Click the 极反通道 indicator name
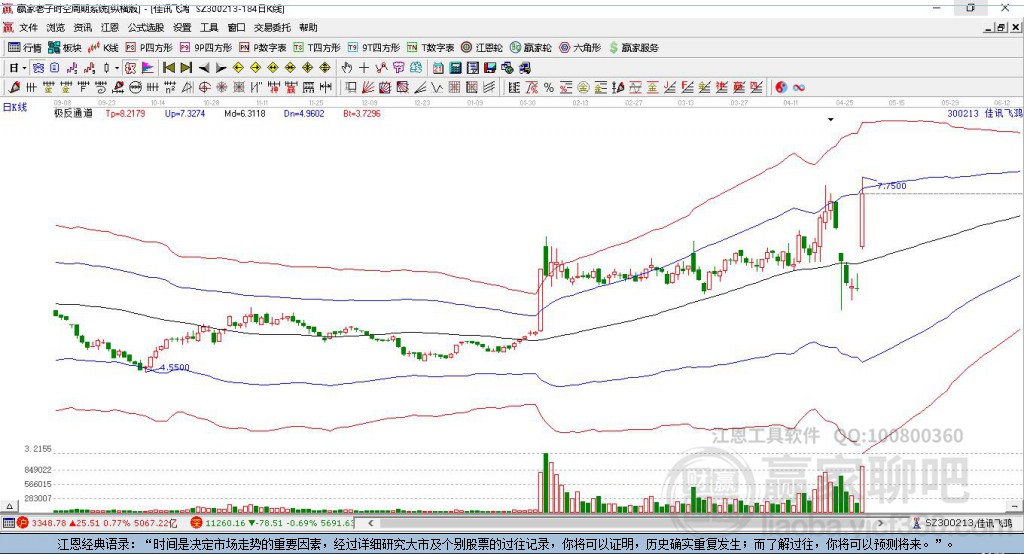The width and height of the screenshot is (1024, 554). (x=73, y=114)
